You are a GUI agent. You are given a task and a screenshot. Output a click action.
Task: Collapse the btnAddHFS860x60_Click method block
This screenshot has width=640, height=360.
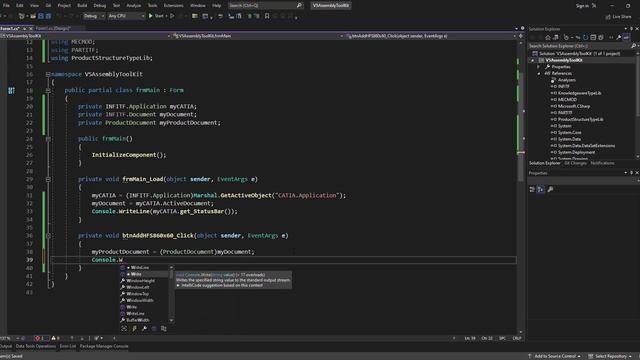48,236
